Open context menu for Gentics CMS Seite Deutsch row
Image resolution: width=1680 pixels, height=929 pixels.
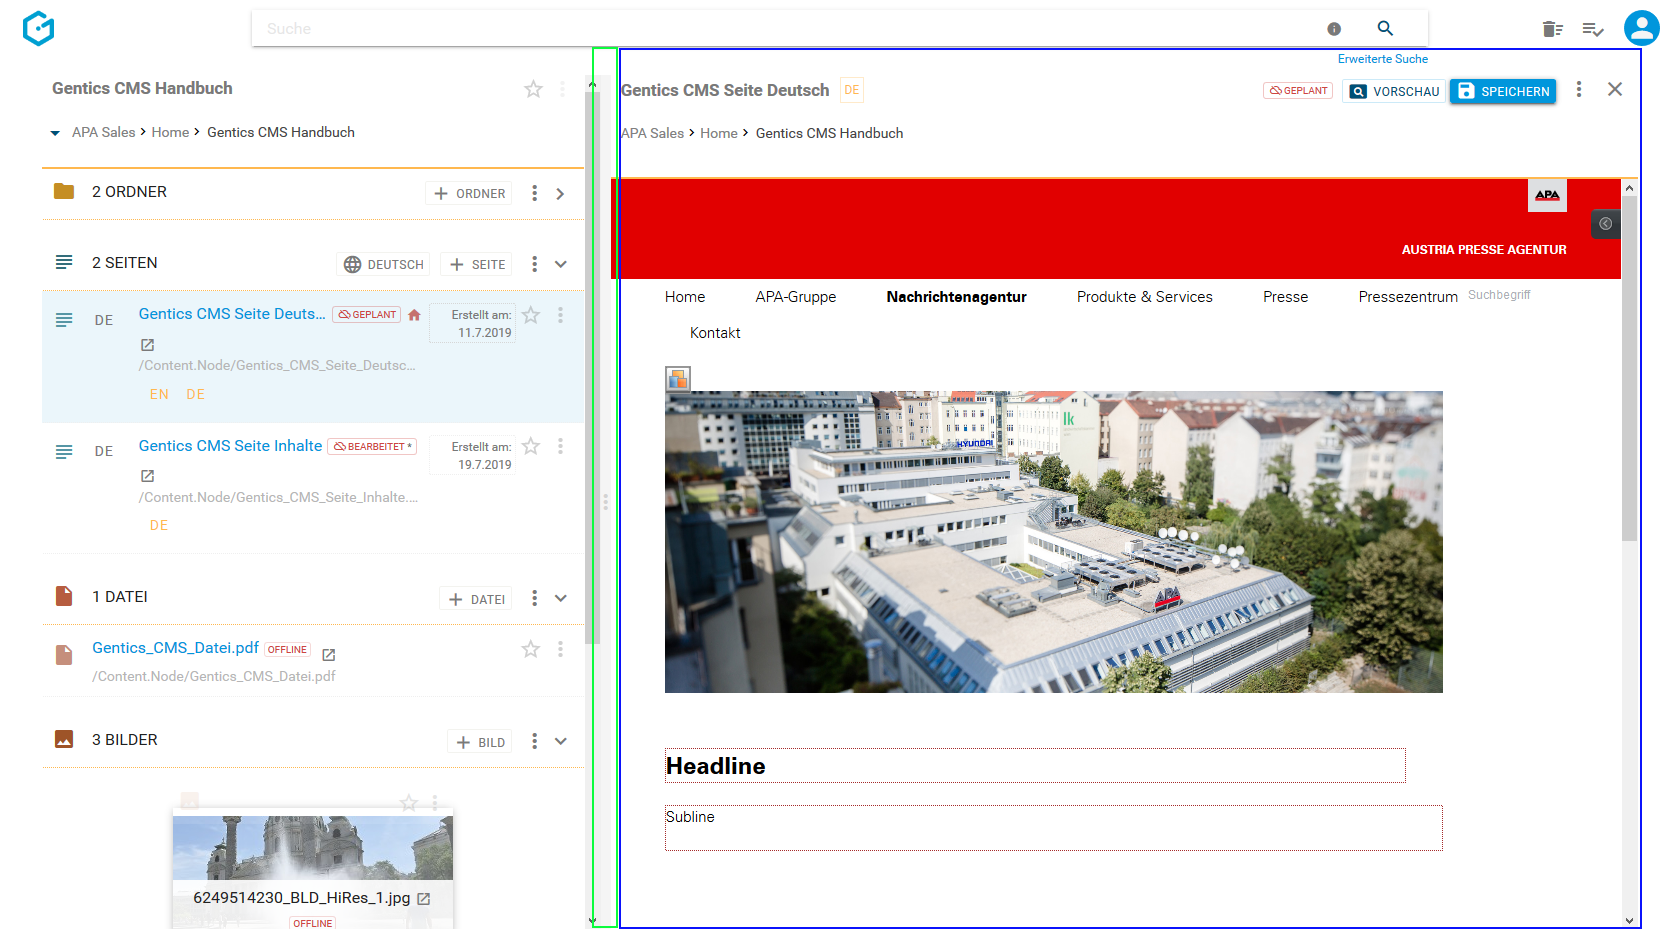click(x=560, y=315)
